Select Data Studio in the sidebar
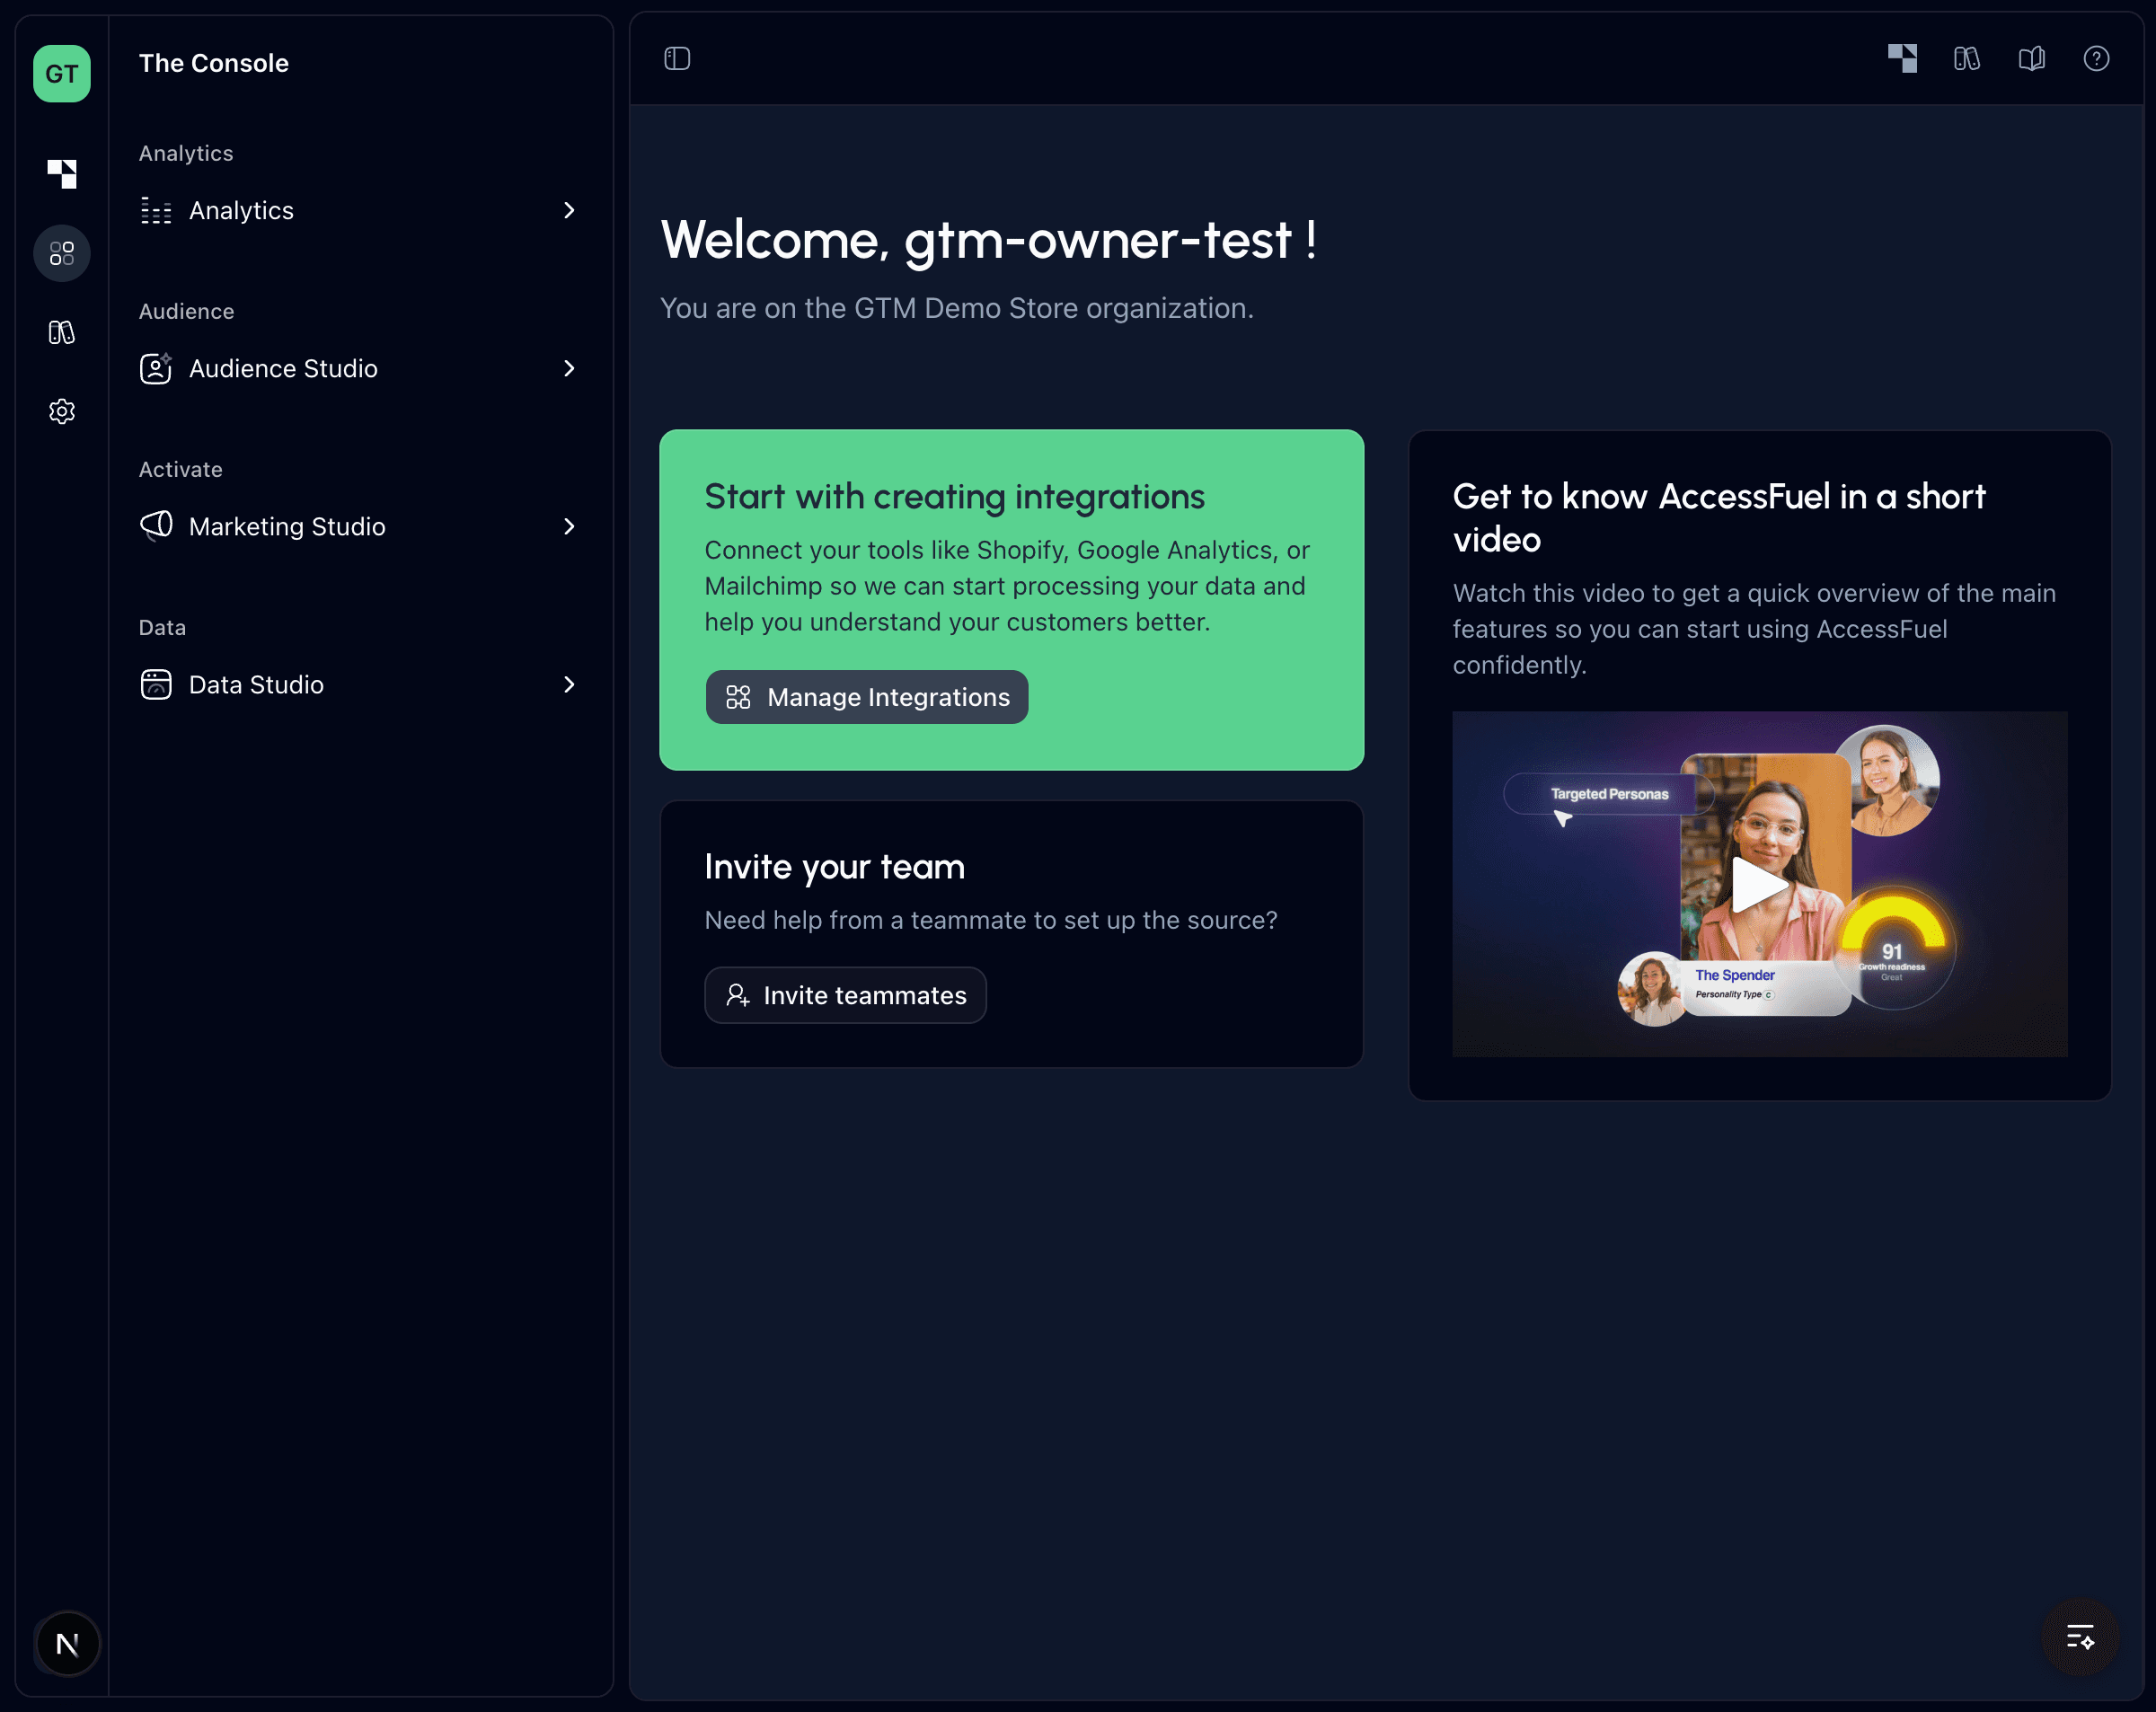Viewport: 2156px width, 1712px height. [x=256, y=685]
